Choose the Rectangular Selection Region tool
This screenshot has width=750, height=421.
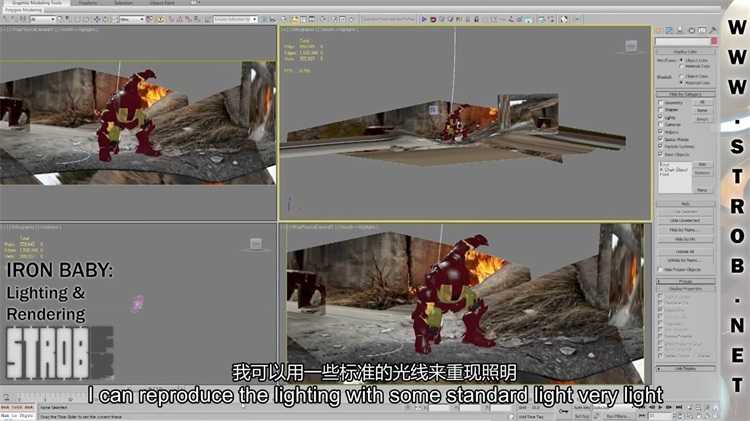pos(77,20)
